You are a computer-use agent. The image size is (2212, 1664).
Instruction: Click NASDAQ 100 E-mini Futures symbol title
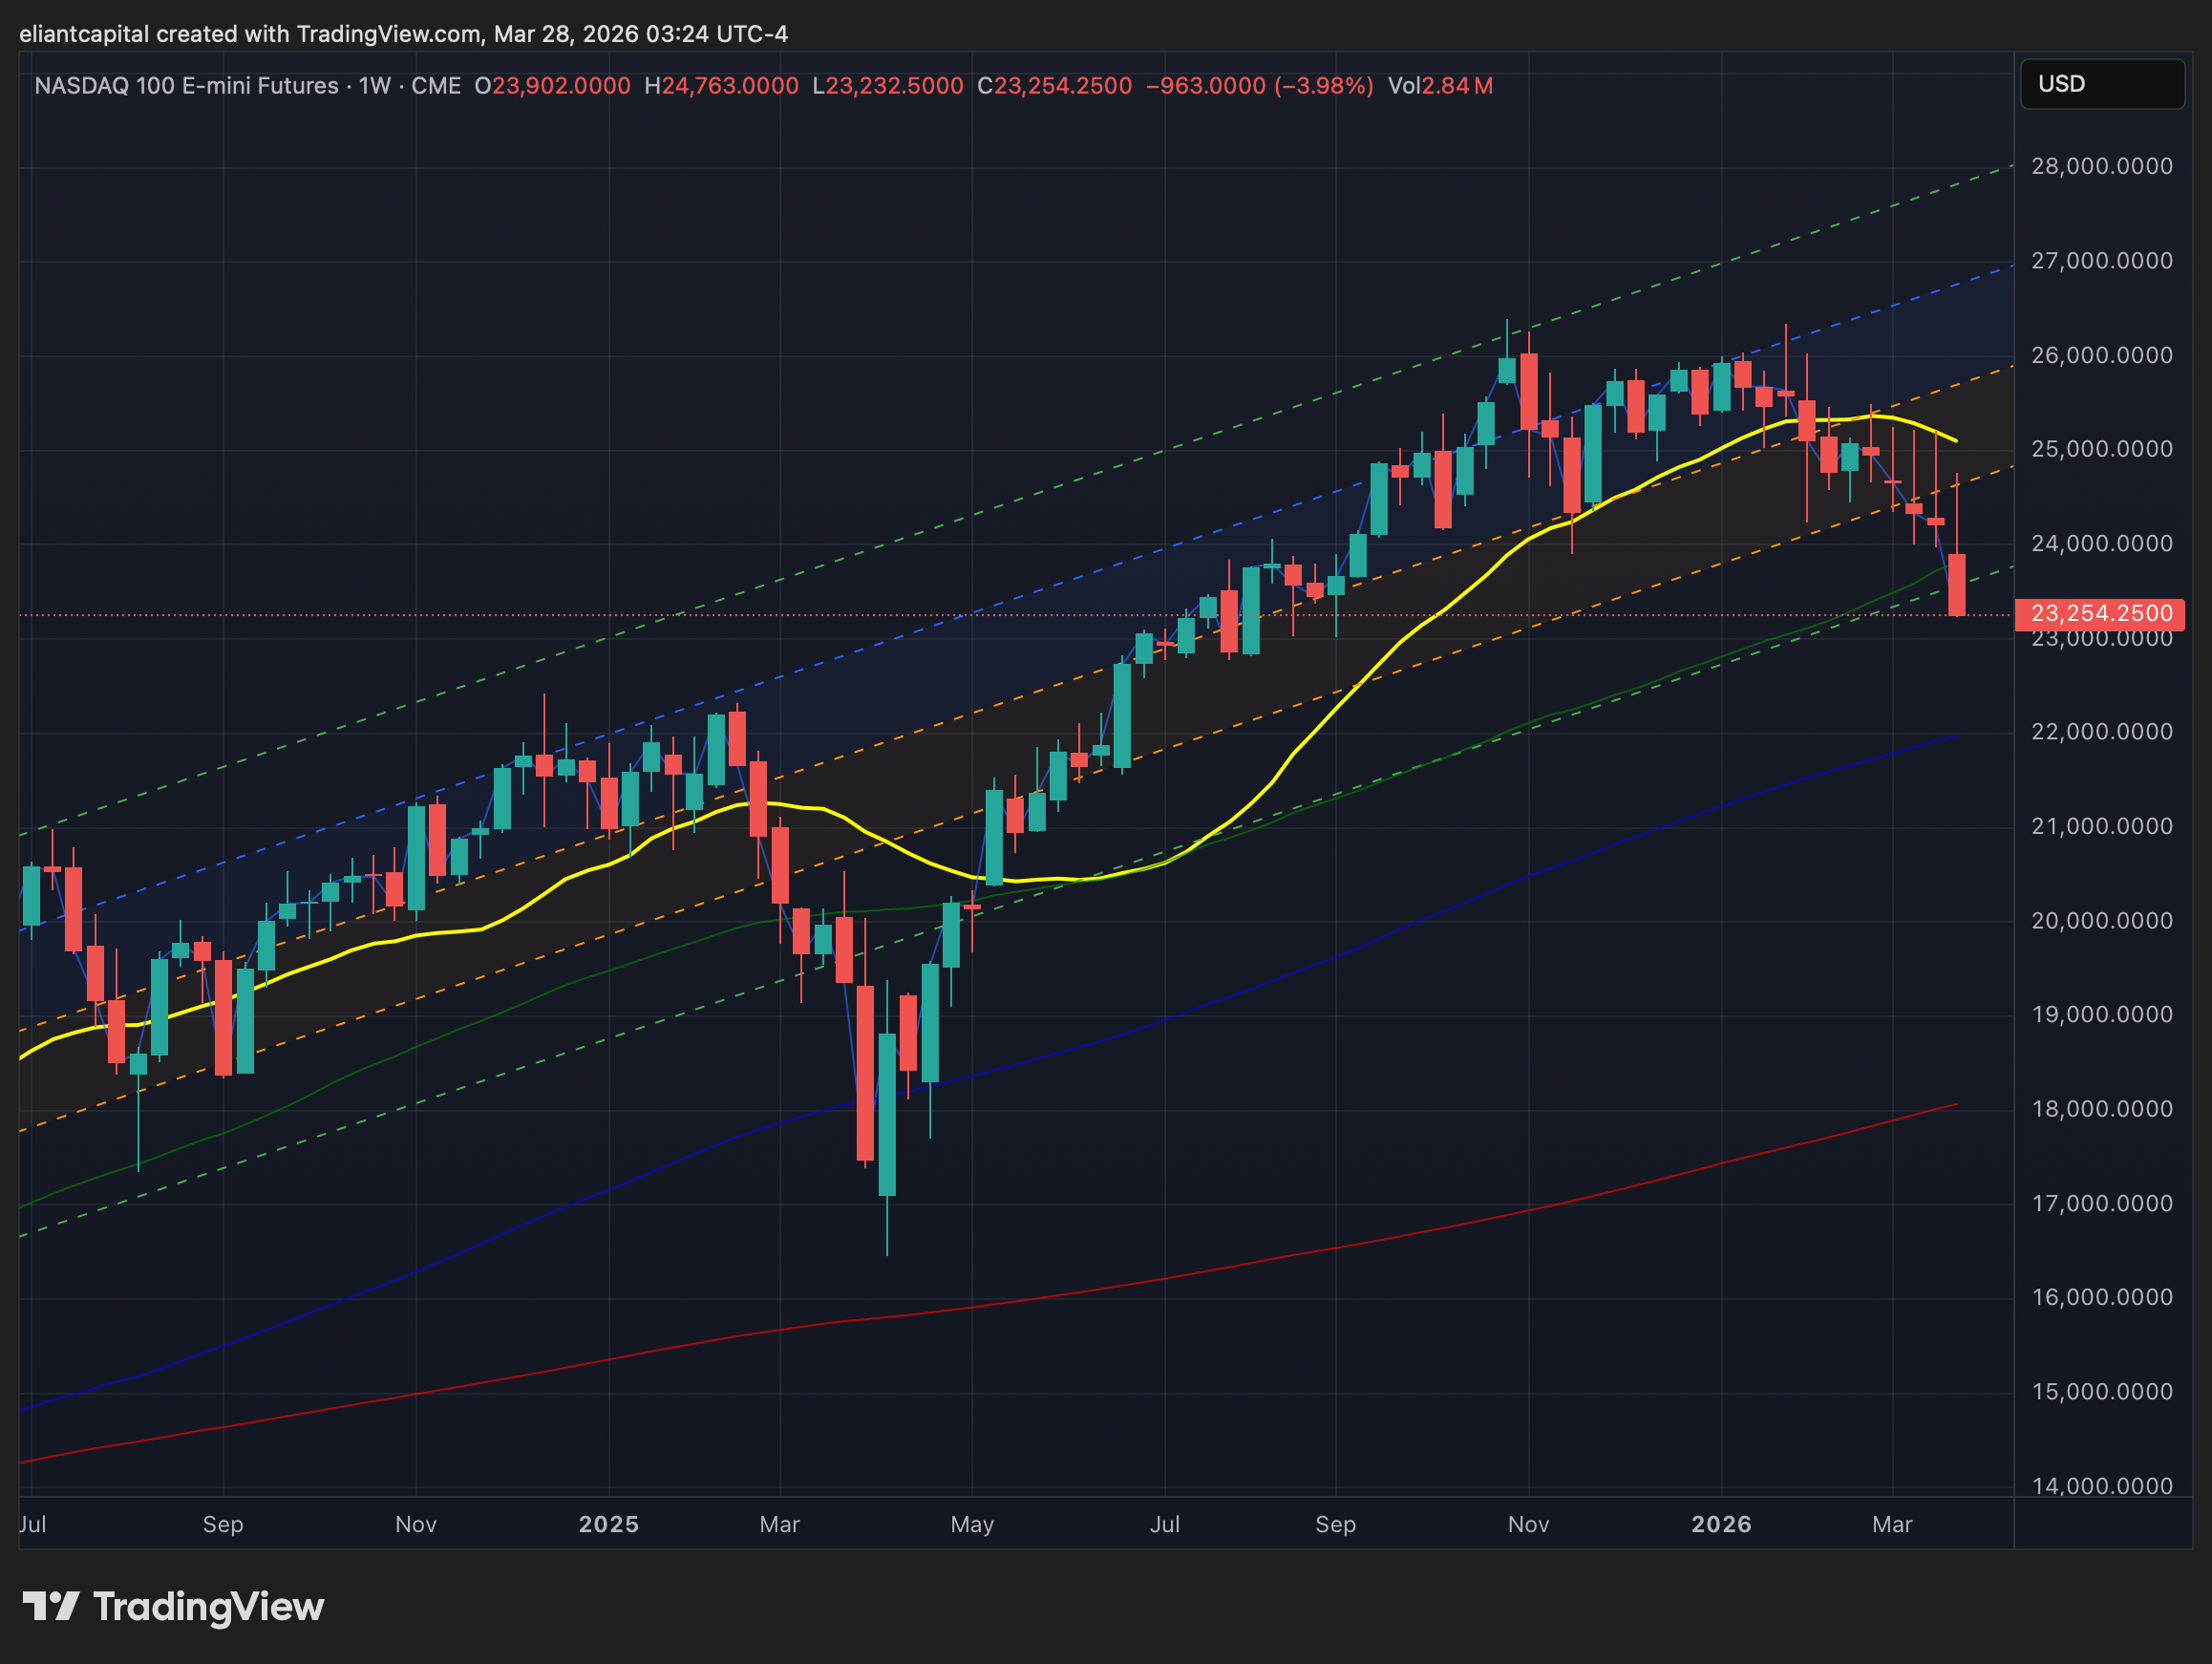point(186,86)
